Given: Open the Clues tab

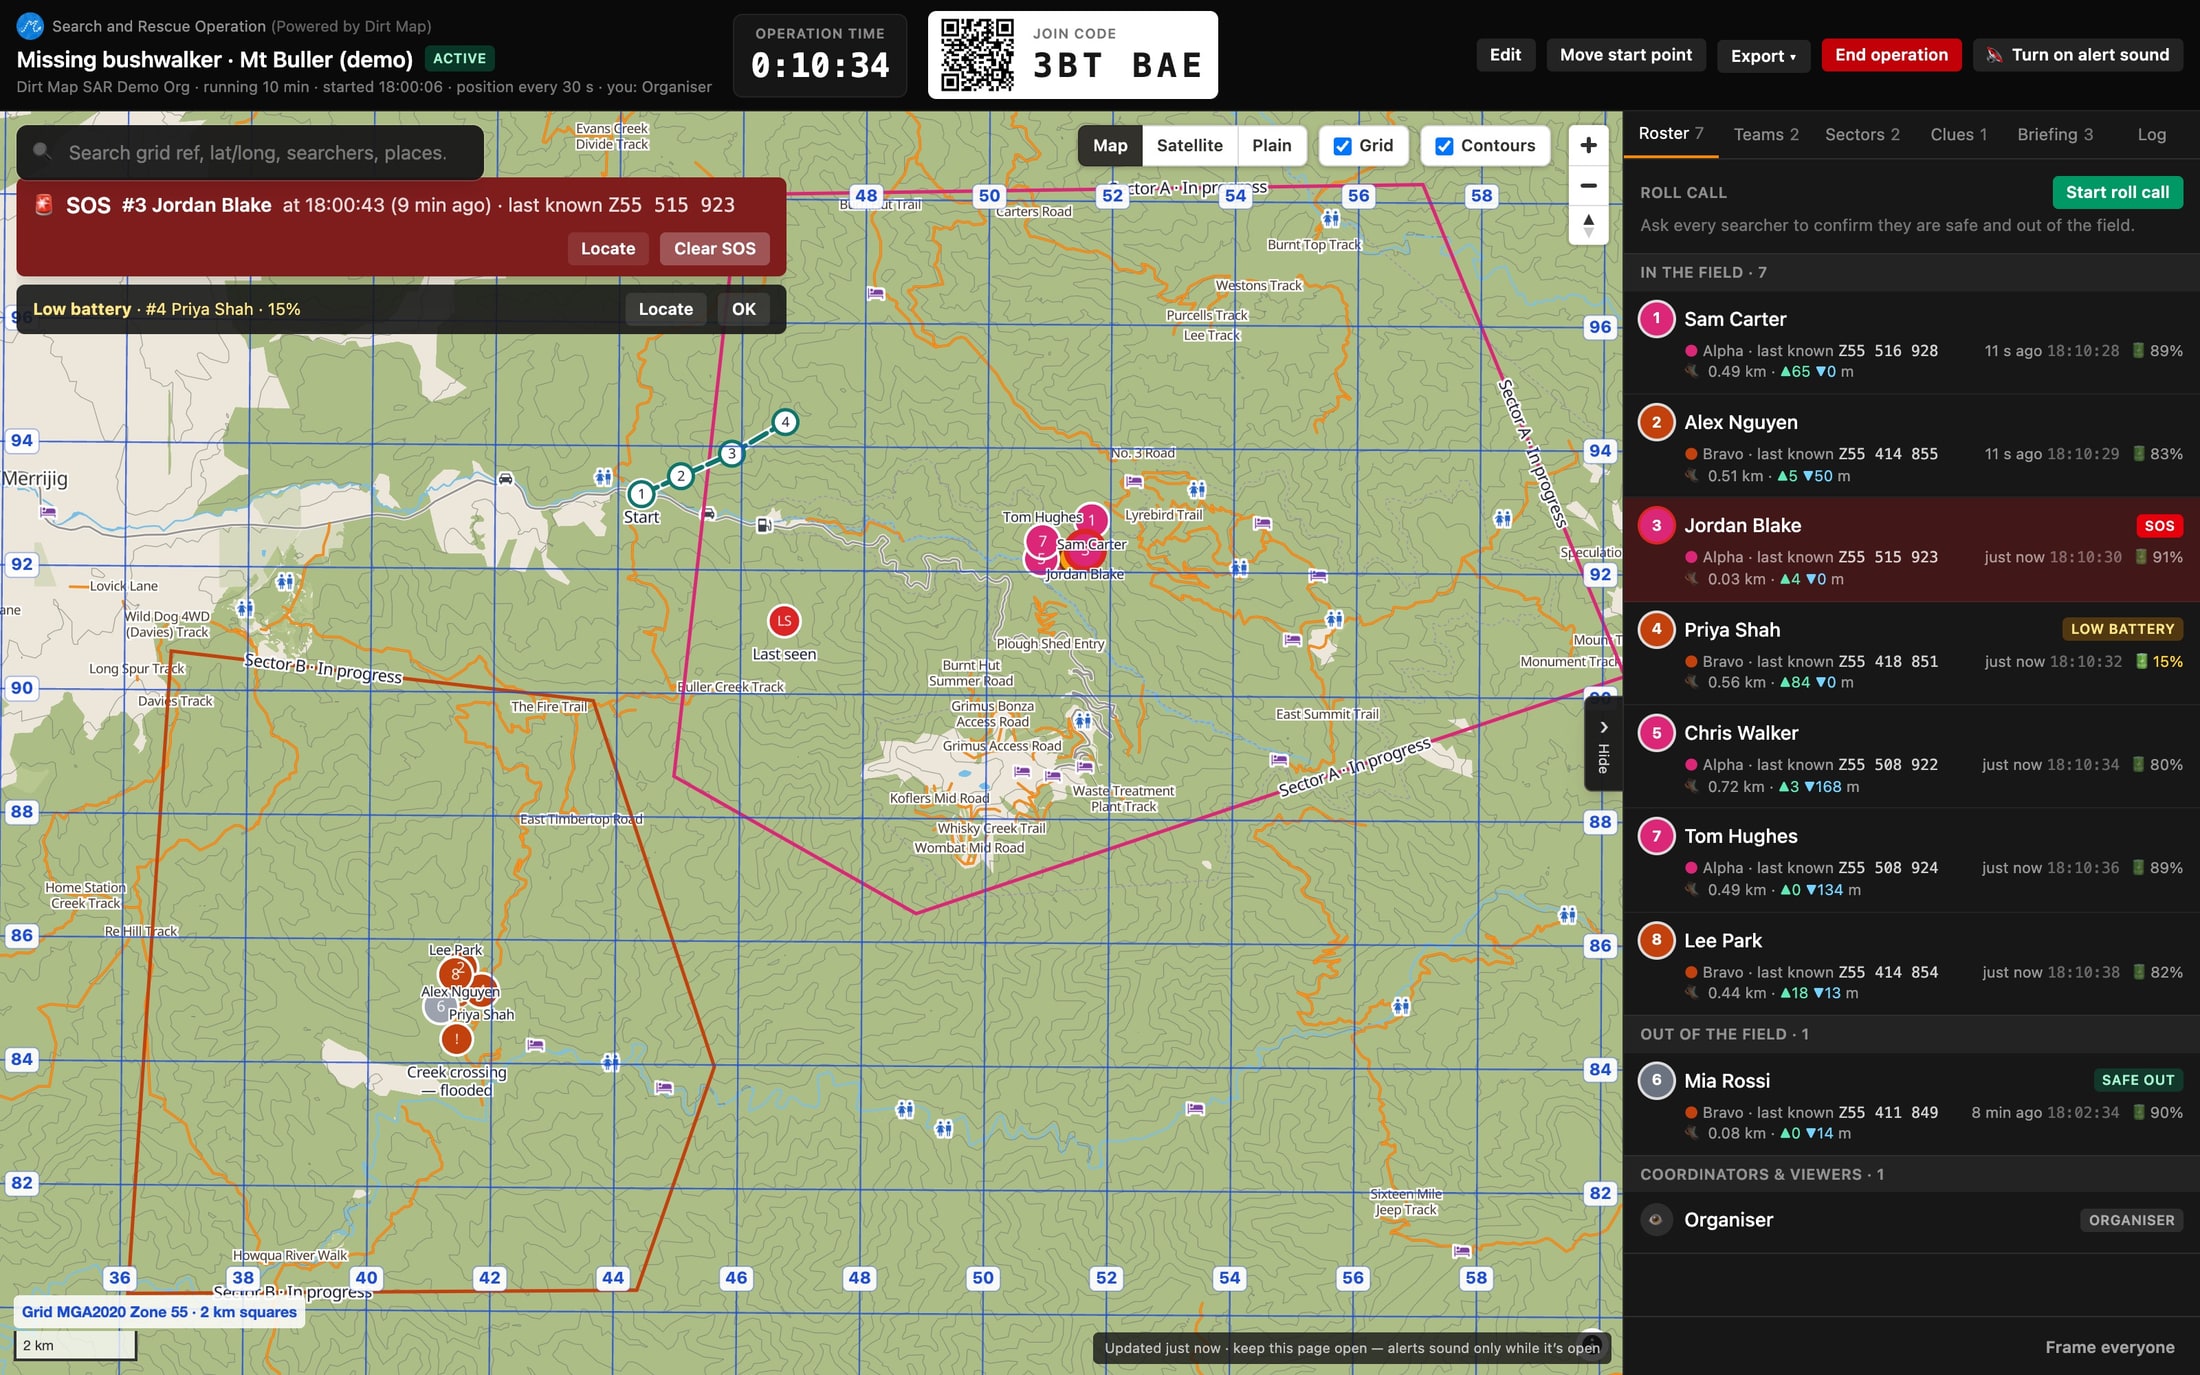Looking at the screenshot, I should [1958, 135].
